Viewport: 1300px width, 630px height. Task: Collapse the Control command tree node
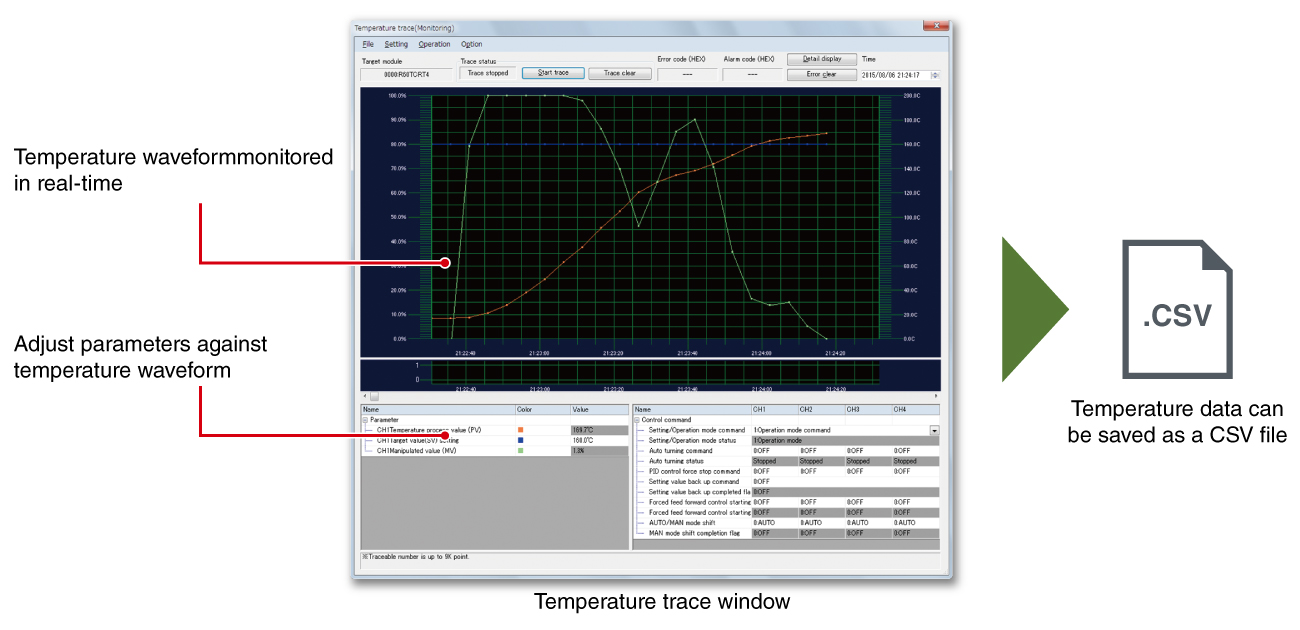coord(637,419)
